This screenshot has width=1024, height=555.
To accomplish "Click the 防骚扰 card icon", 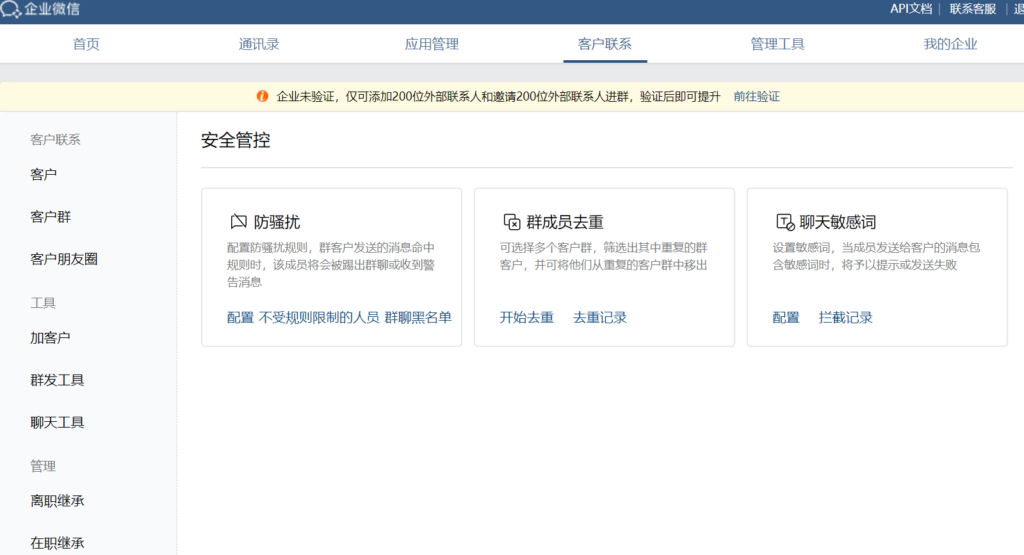I will click(238, 222).
